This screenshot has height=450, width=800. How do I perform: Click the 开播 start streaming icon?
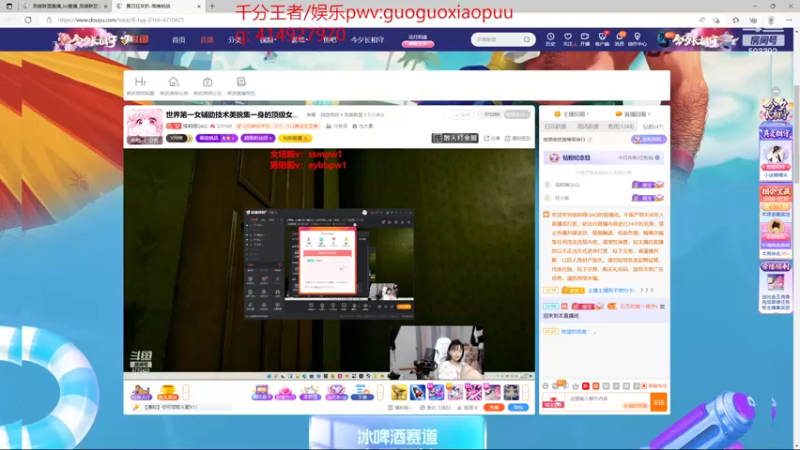585,39
